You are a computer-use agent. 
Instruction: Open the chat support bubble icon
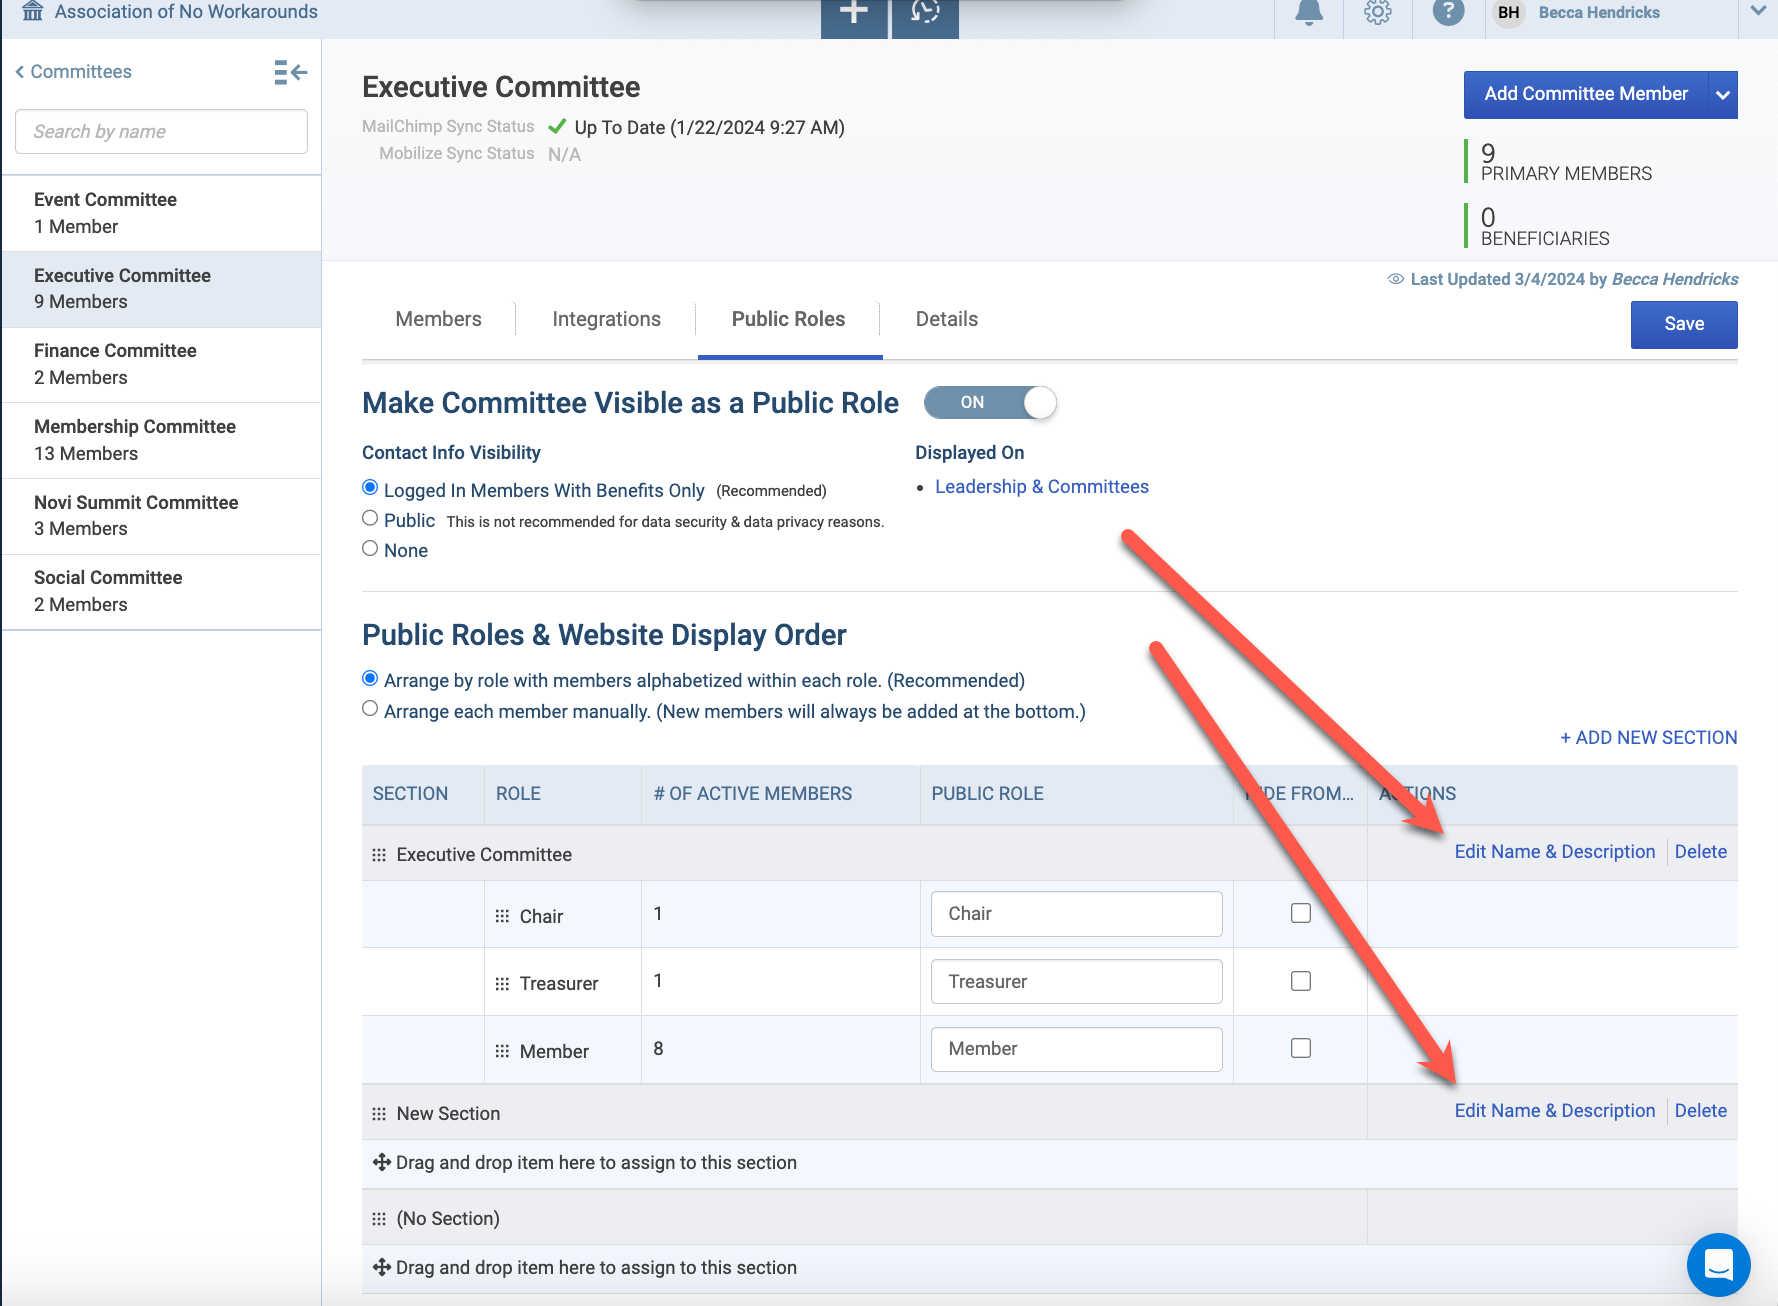1718,1265
